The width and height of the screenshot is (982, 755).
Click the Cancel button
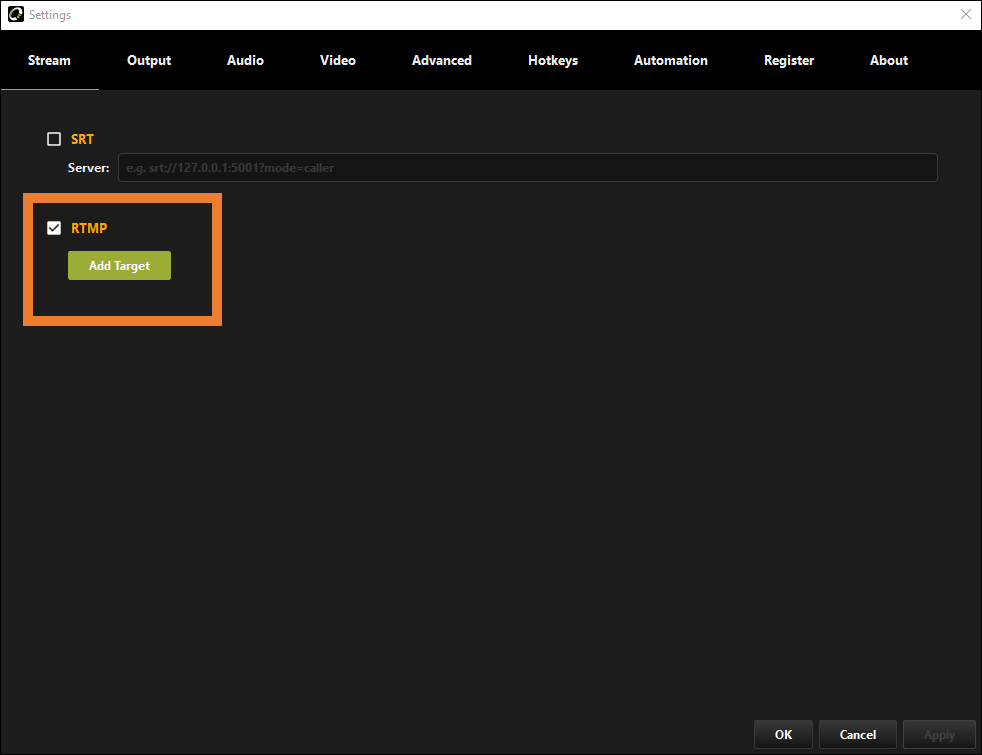click(x=857, y=734)
